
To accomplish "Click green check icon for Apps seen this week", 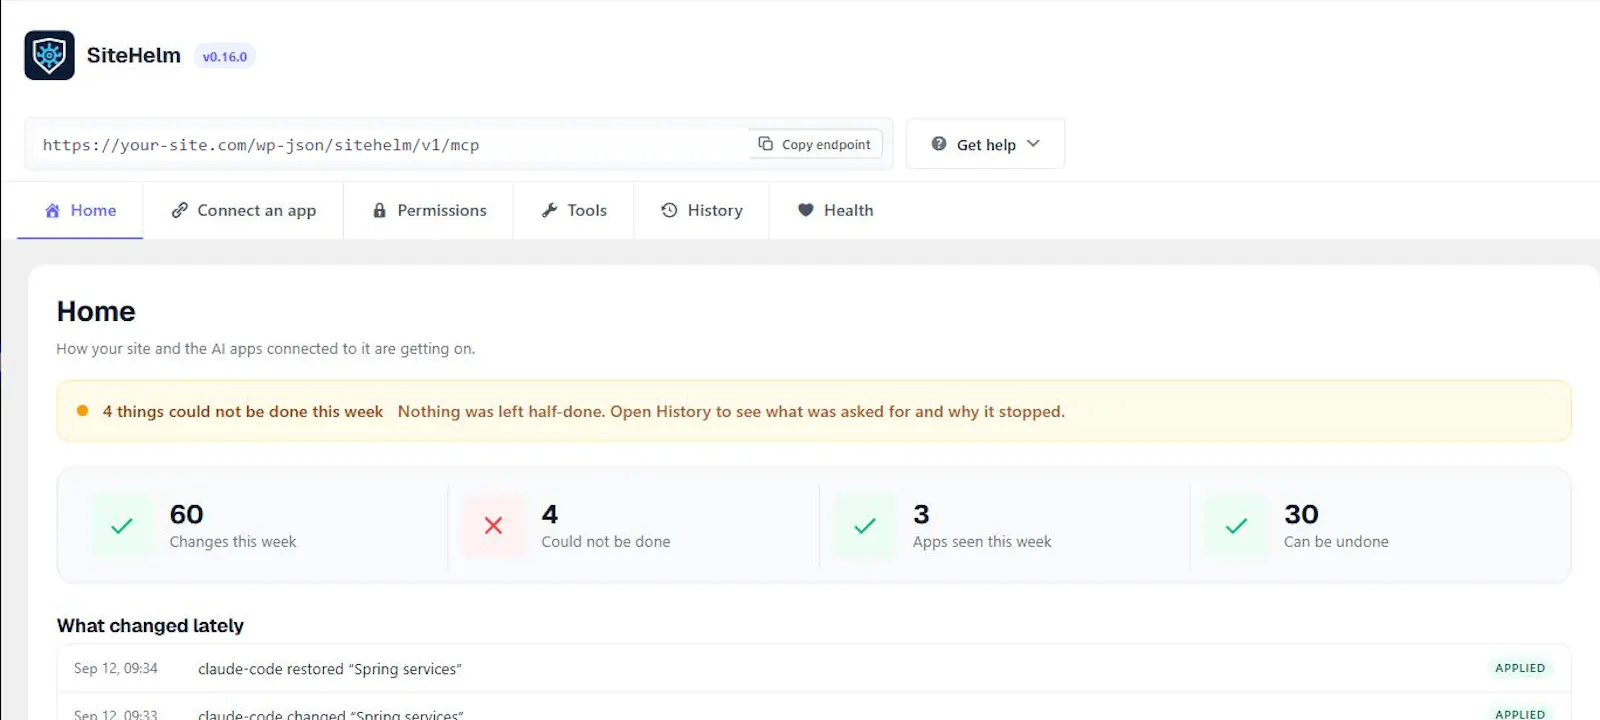I will point(865,526).
